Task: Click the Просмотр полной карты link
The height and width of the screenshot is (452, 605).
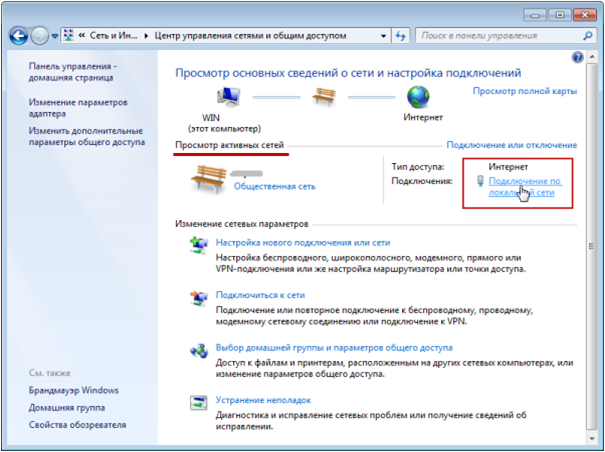Action: point(524,91)
